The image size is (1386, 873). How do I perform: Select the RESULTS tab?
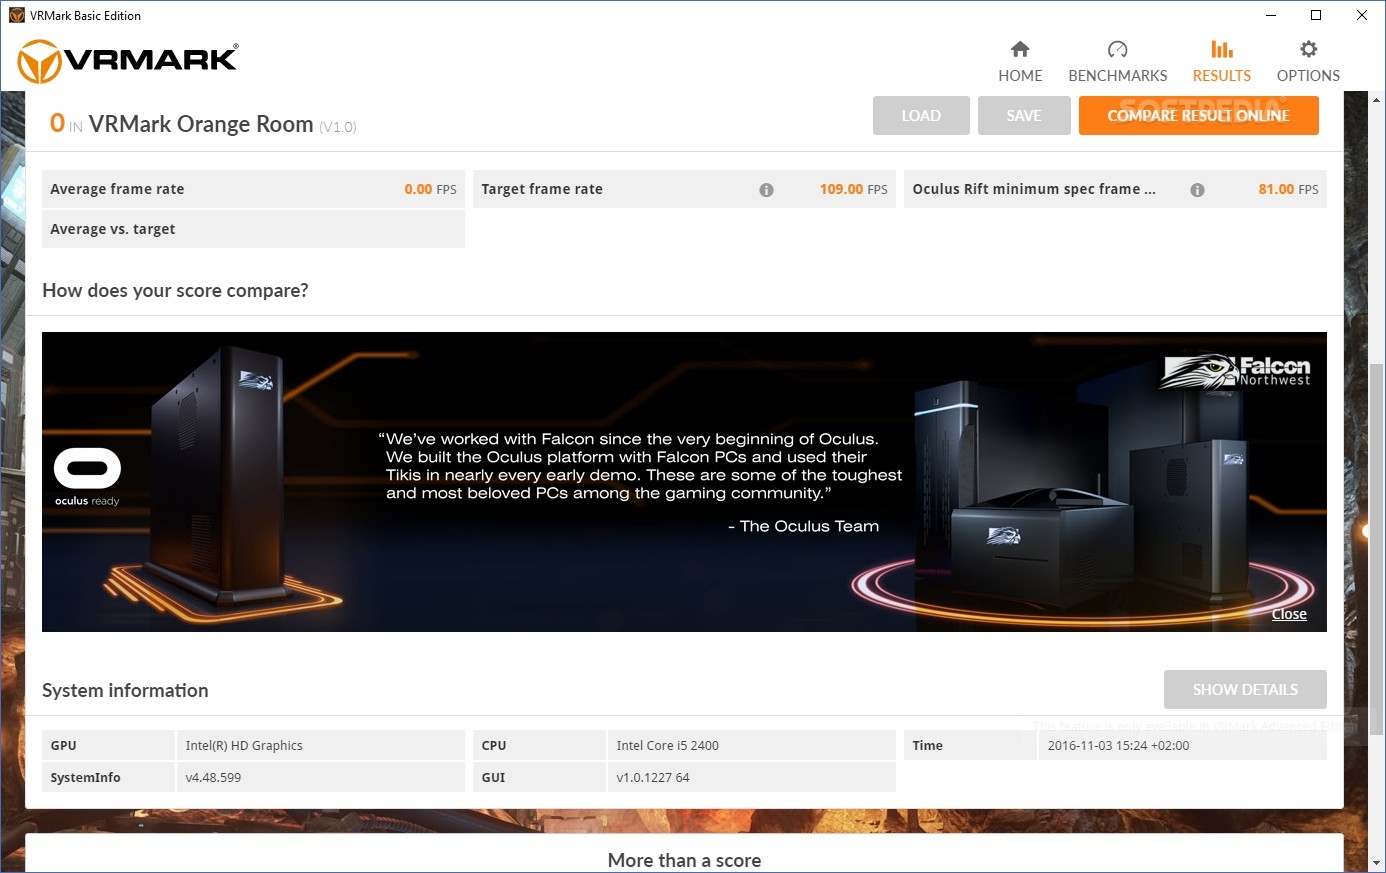pos(1221,62)
